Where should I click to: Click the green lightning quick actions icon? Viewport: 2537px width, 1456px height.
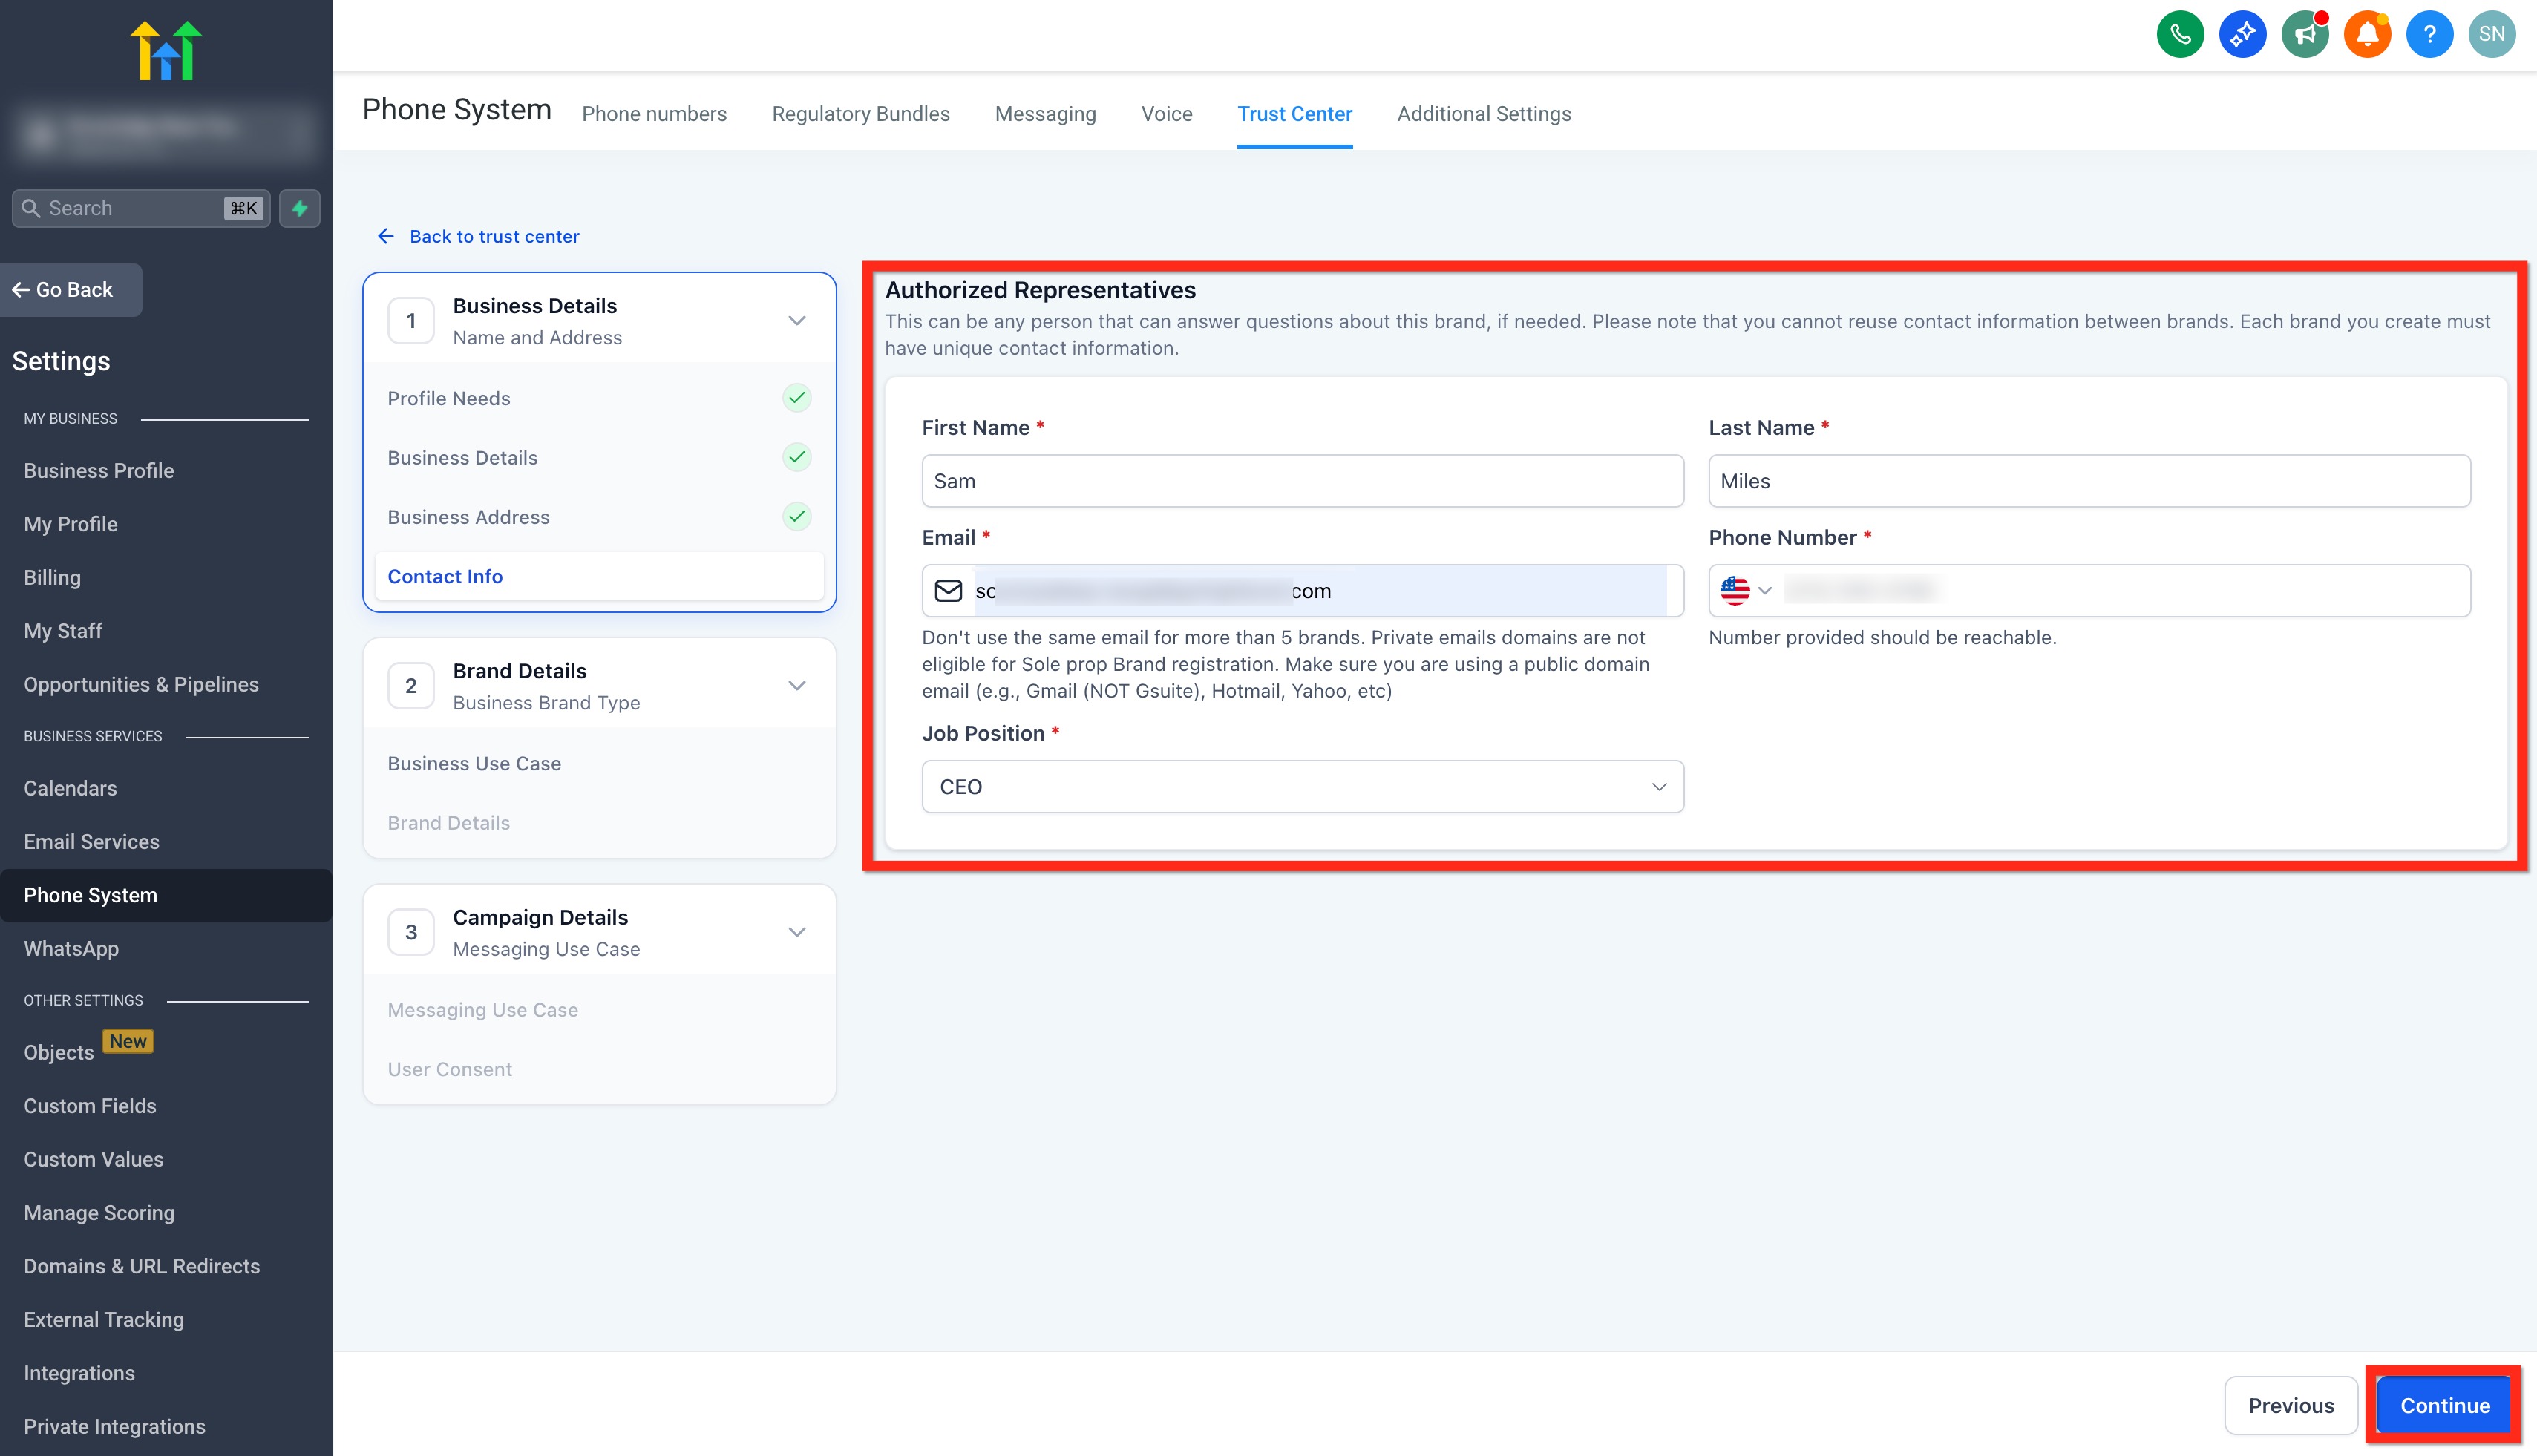click(x=299, y=208)
